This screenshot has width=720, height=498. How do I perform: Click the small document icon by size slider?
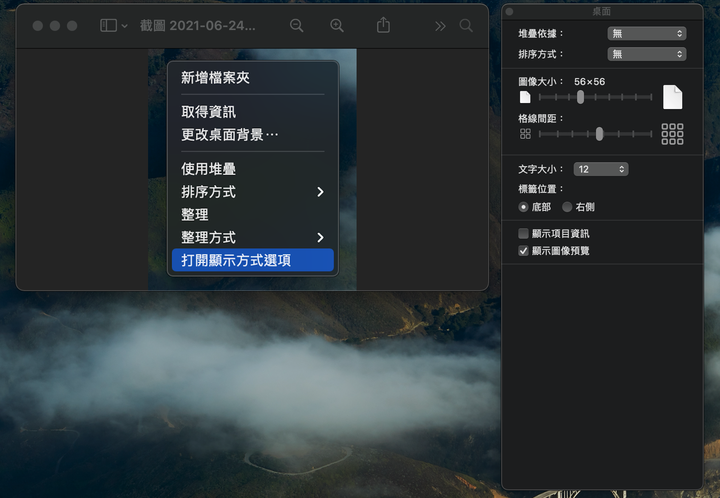coord(525,97)
